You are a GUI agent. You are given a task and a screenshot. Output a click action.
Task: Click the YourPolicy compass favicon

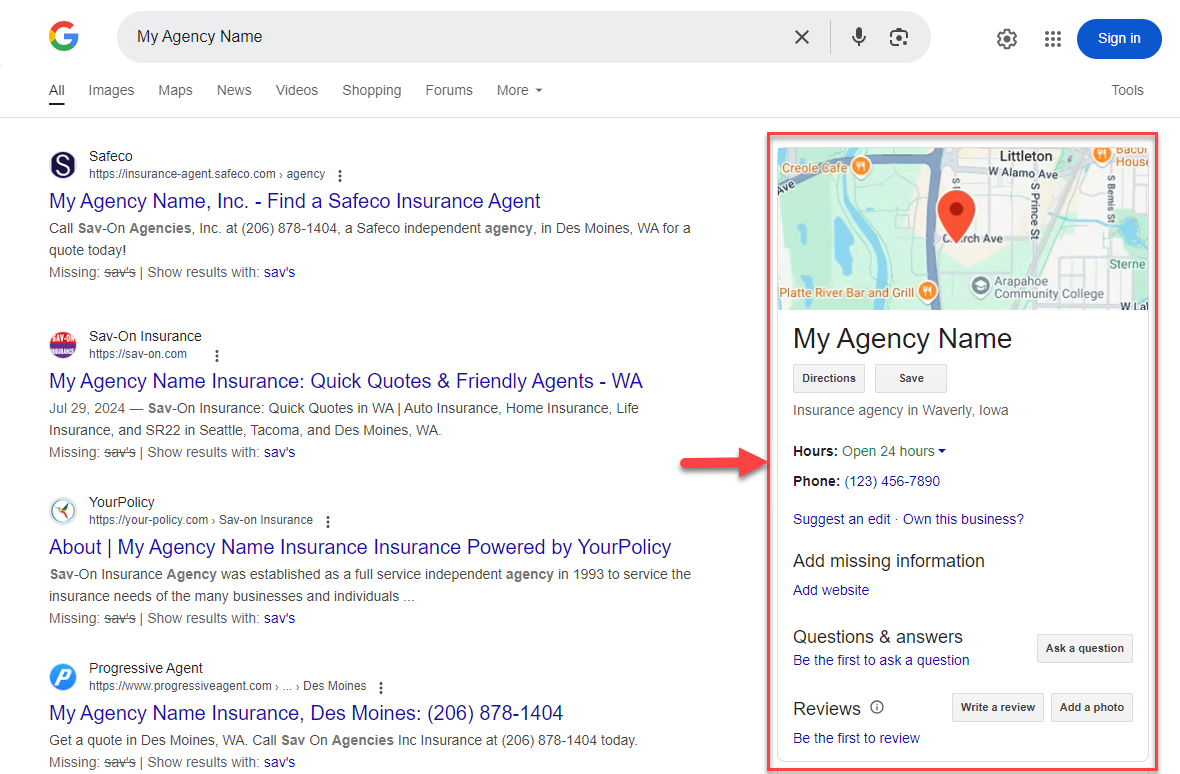click(63, 511)
